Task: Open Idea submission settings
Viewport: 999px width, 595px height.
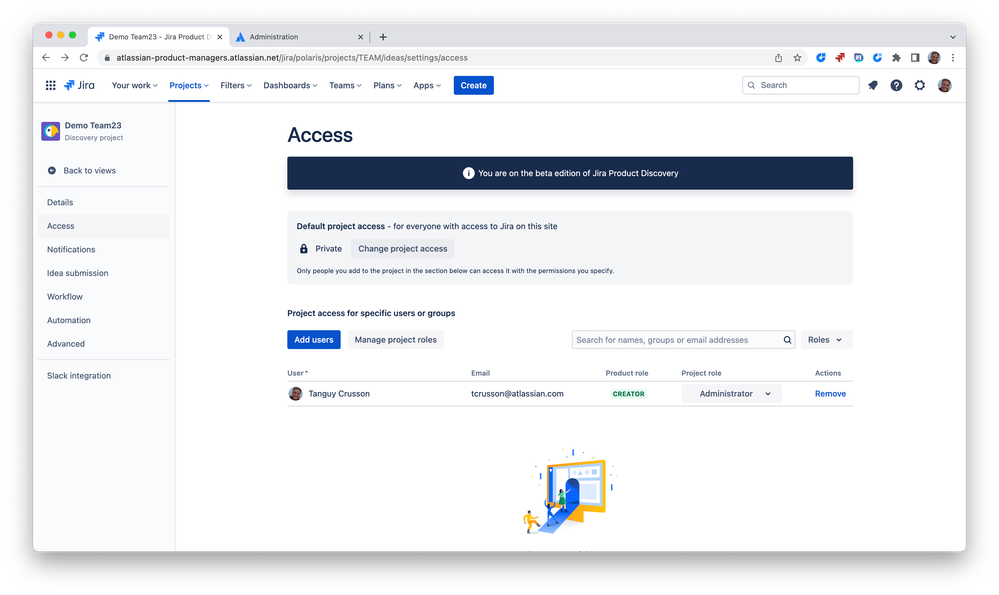Action: 104,273
